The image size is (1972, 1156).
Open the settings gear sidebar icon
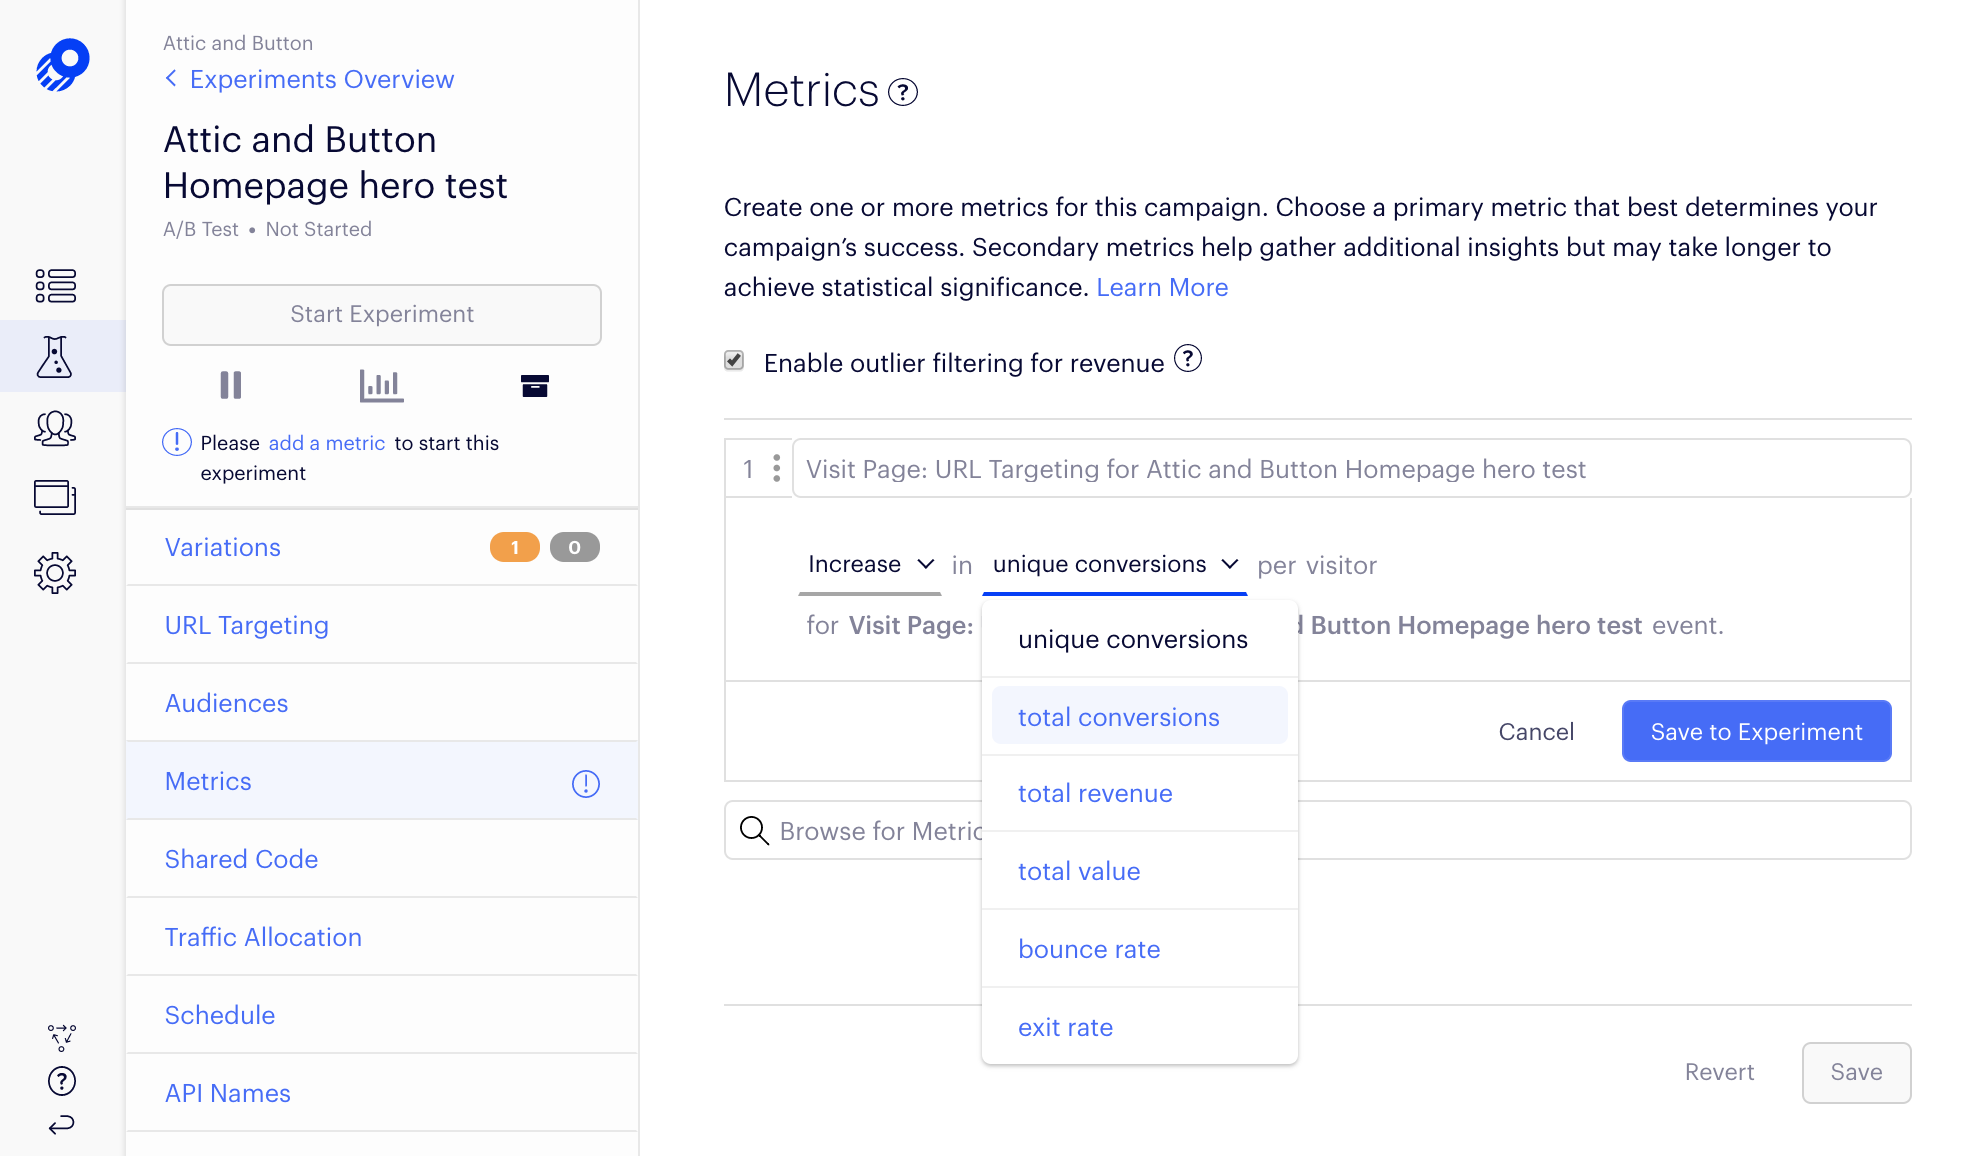click(56, 573)
